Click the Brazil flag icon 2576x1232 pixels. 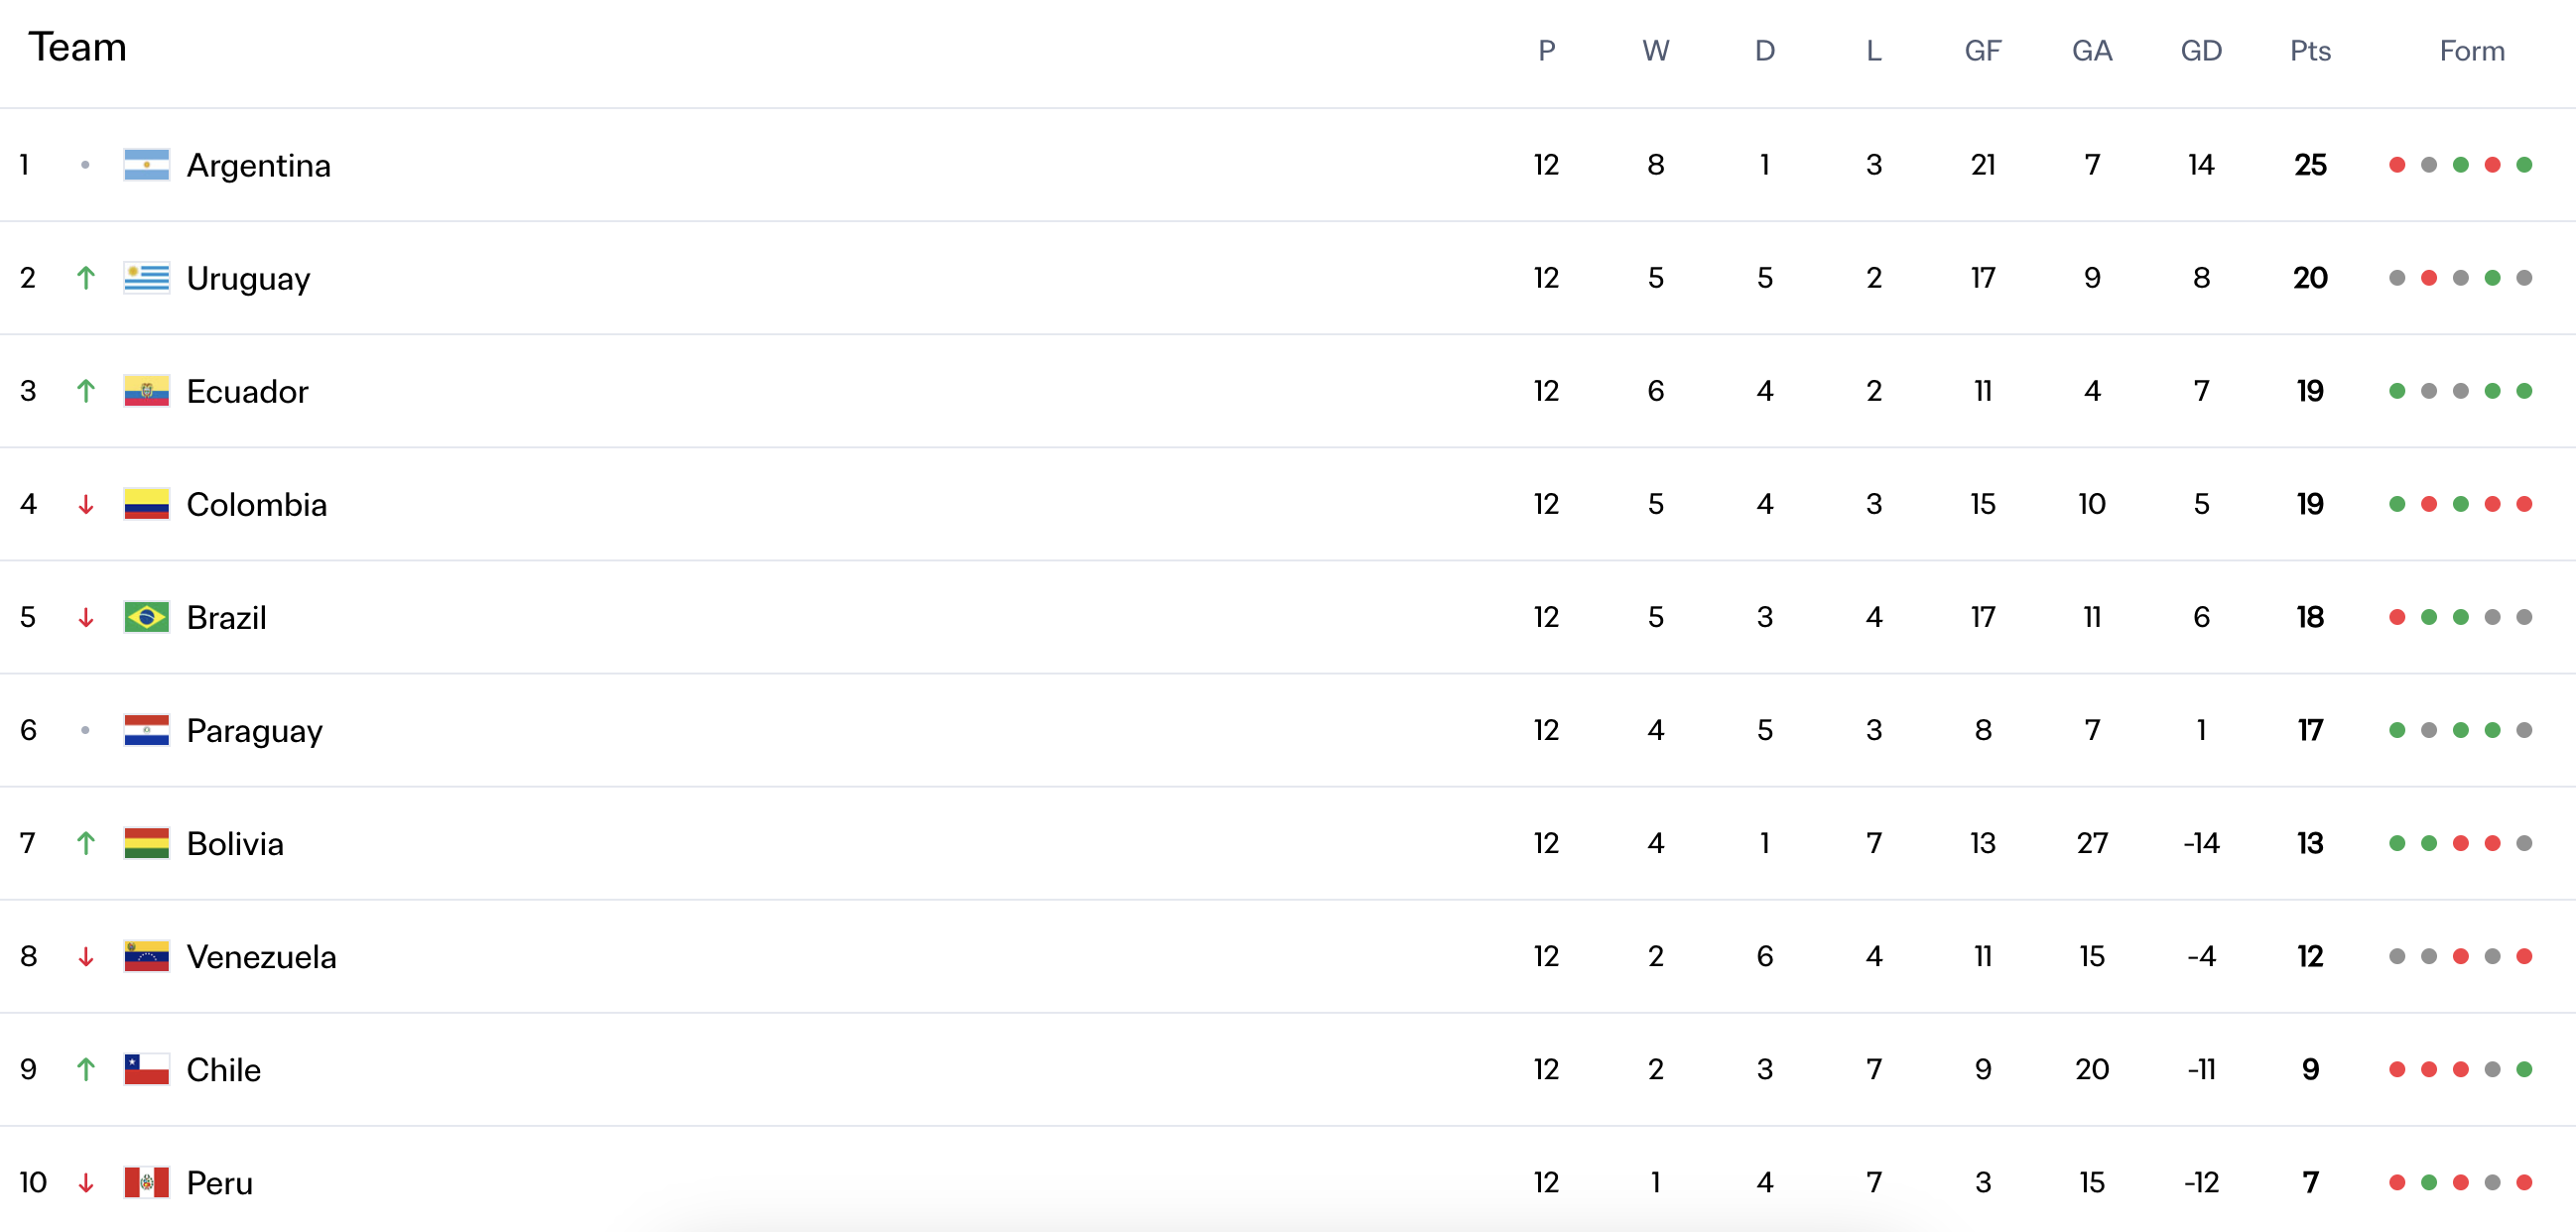point(146,617)
